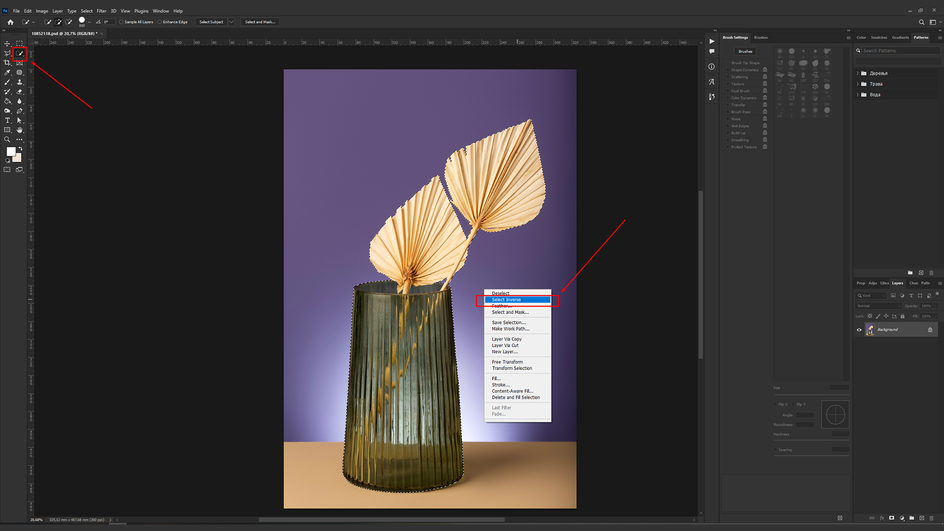Switch to the Brushes tab
Viewport: 944px width, 531px height.
[x=761, y=37]
